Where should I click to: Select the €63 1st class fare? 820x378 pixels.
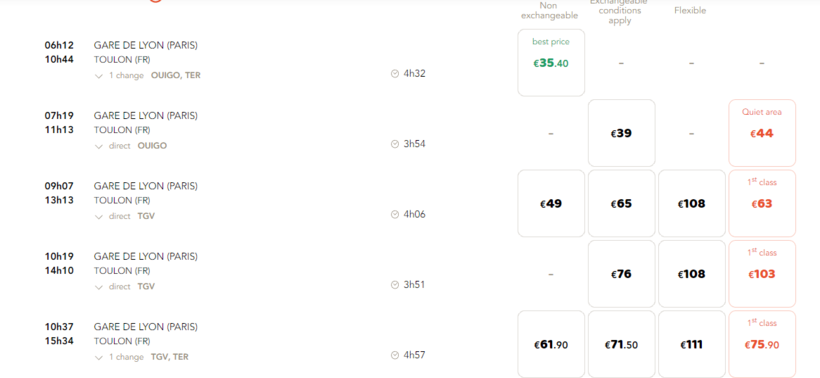(x=762, y=203)
